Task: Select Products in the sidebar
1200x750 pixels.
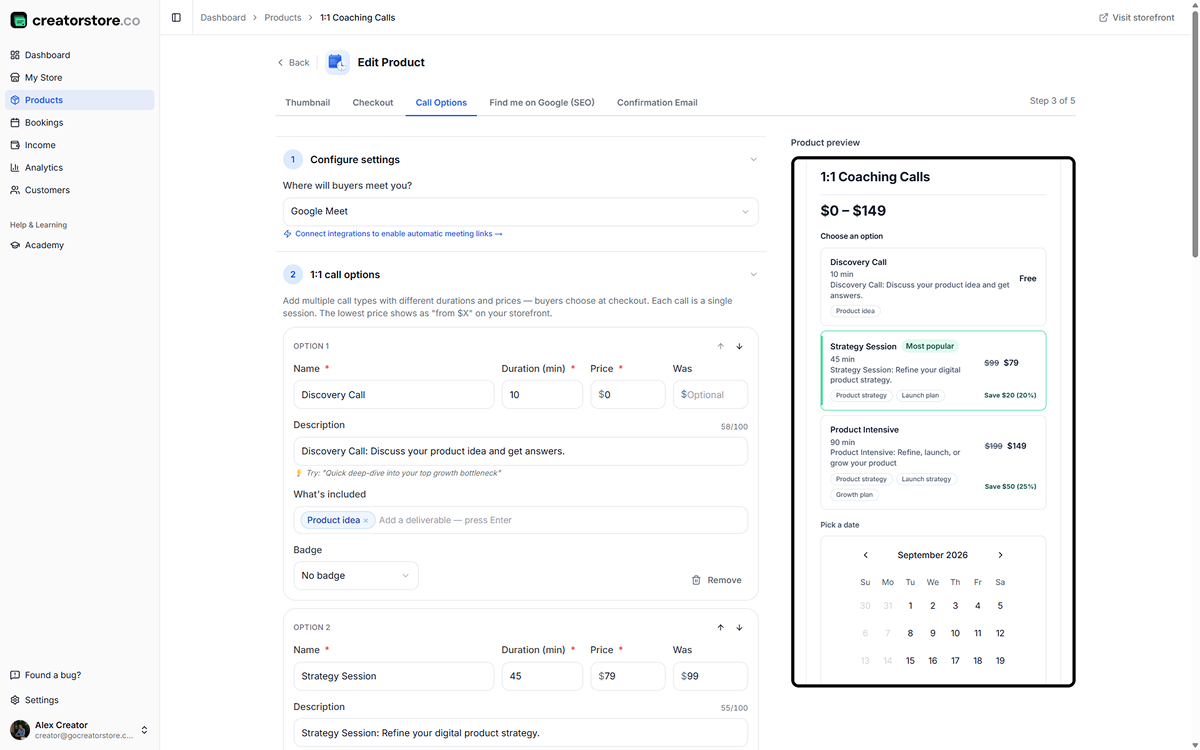Action: tap(80, 100)
